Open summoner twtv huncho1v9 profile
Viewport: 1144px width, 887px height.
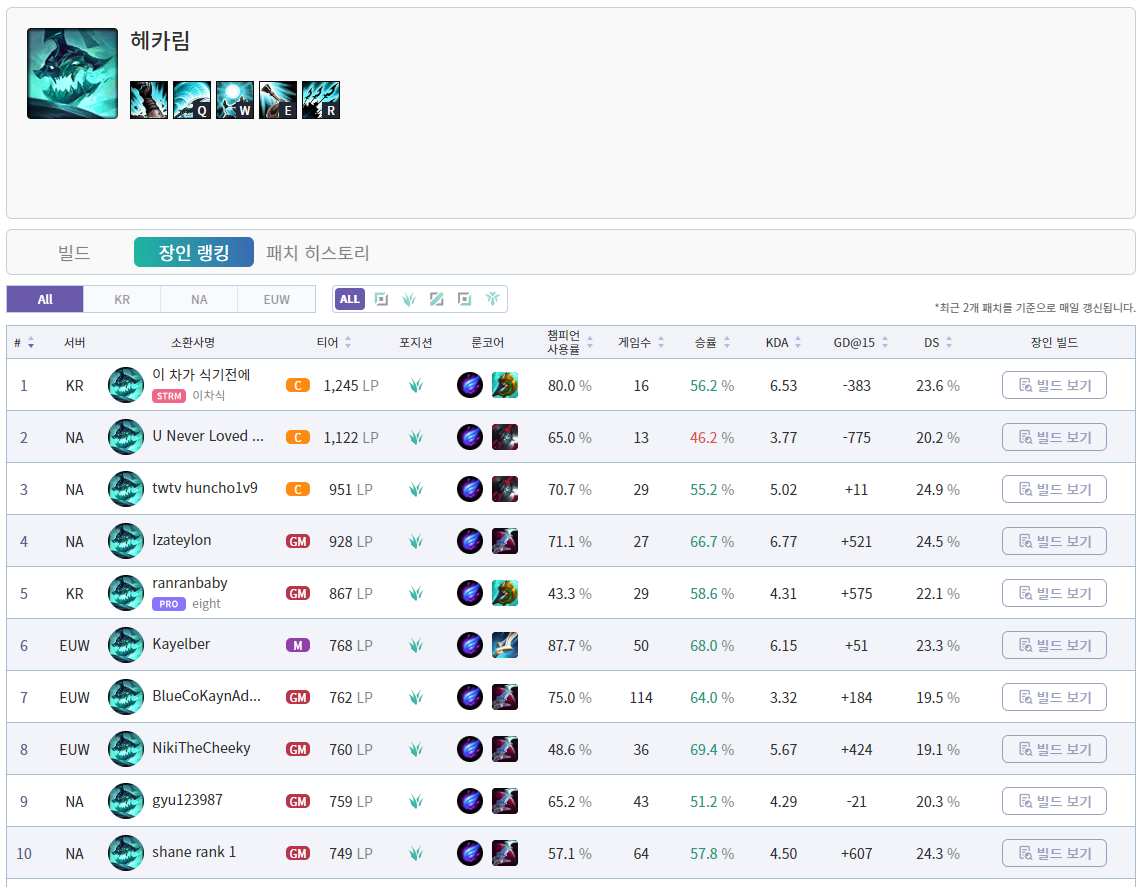205,488
